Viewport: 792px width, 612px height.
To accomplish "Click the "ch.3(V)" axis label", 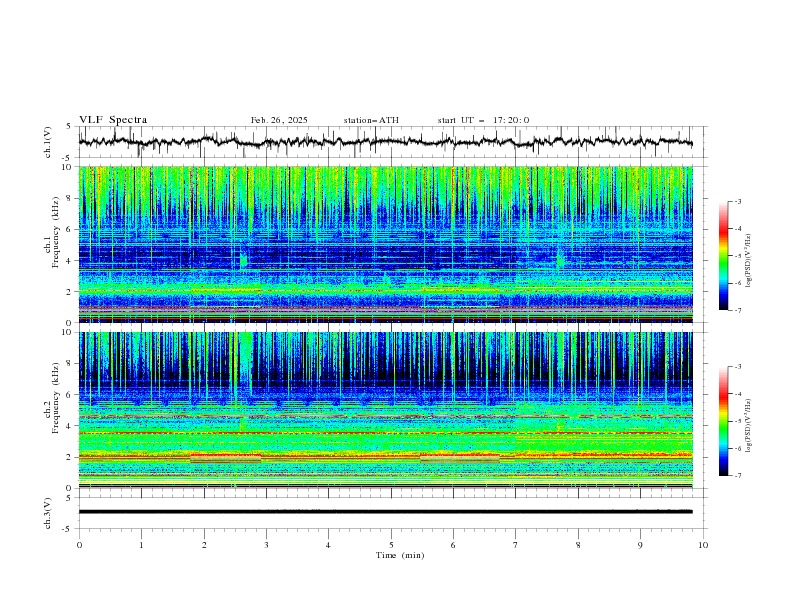I will click(48, 513).
